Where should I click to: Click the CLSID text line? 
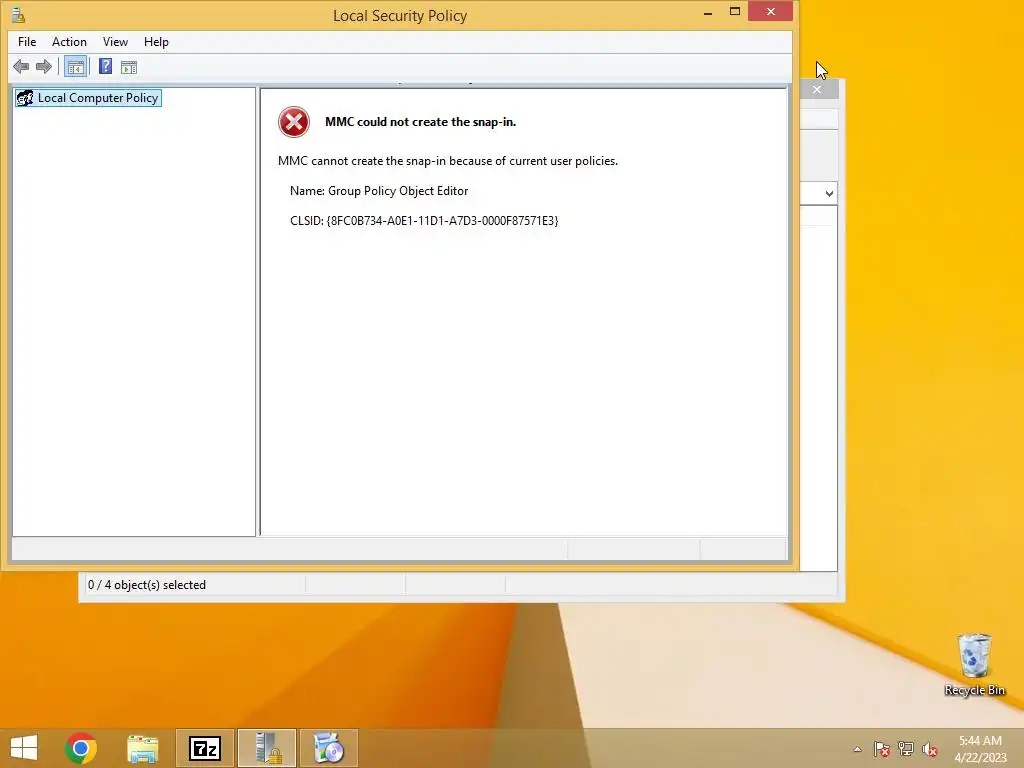point(424,221)
